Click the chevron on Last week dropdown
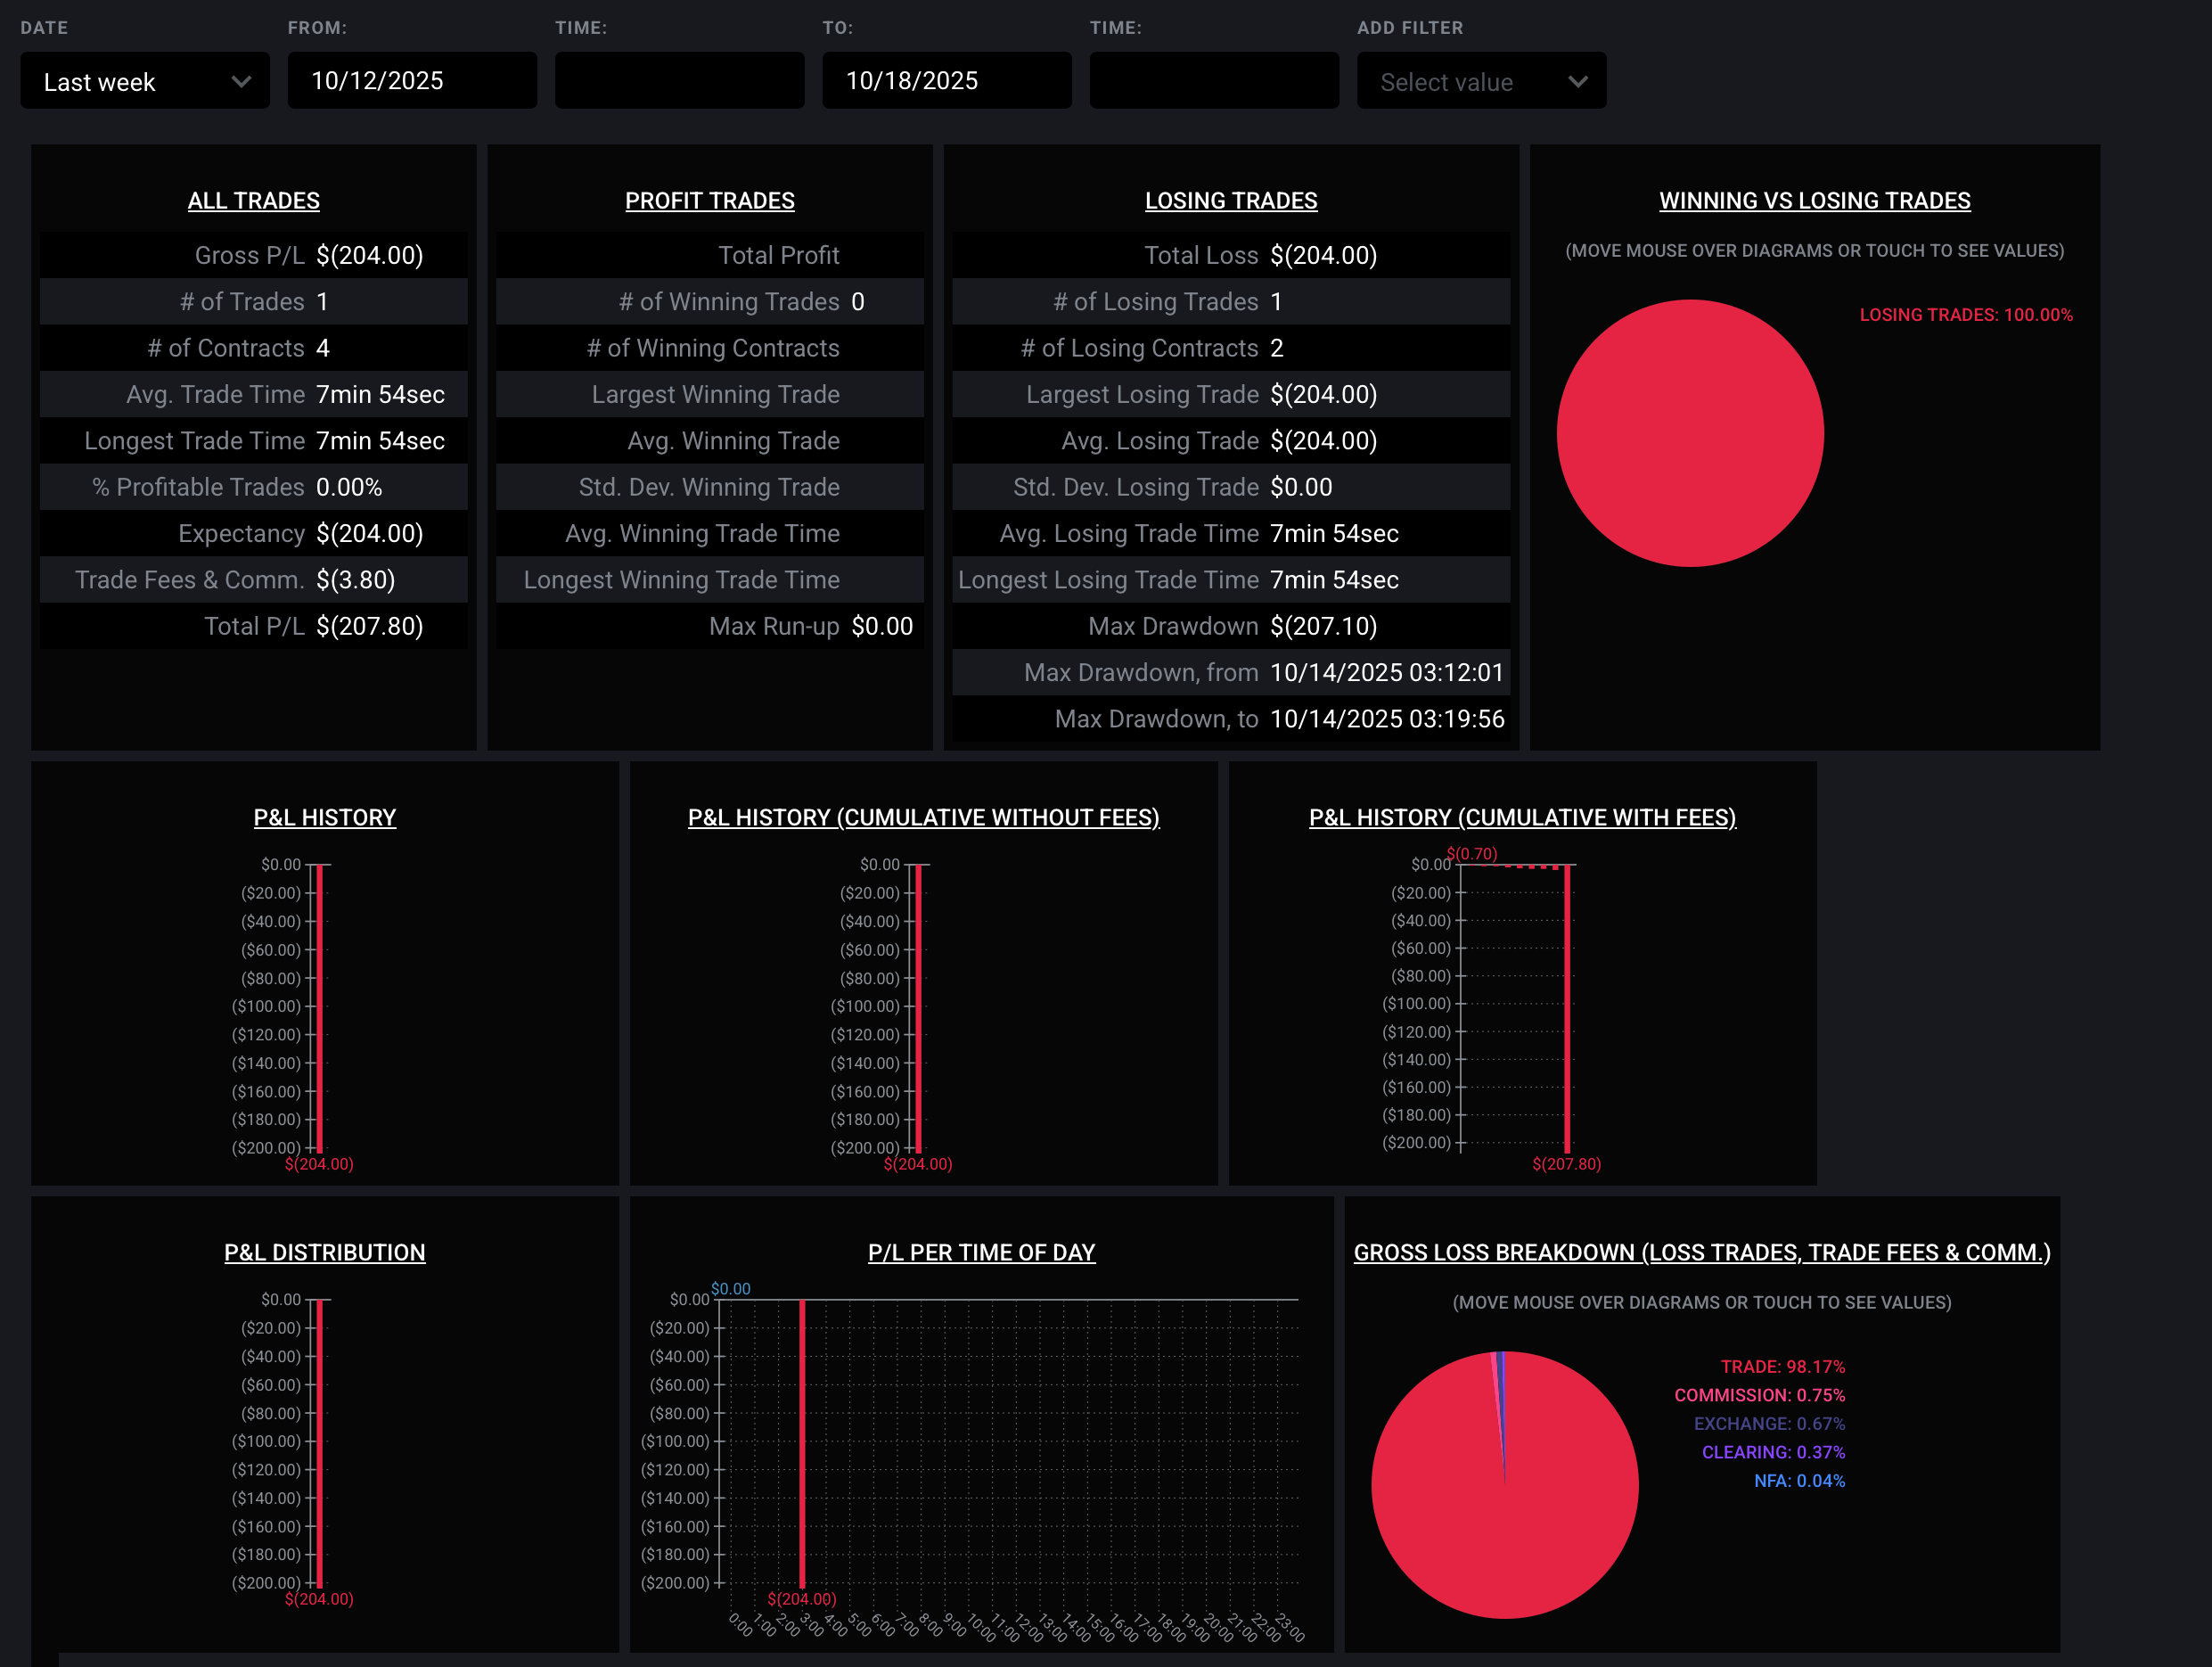 (x=241, y=81)
